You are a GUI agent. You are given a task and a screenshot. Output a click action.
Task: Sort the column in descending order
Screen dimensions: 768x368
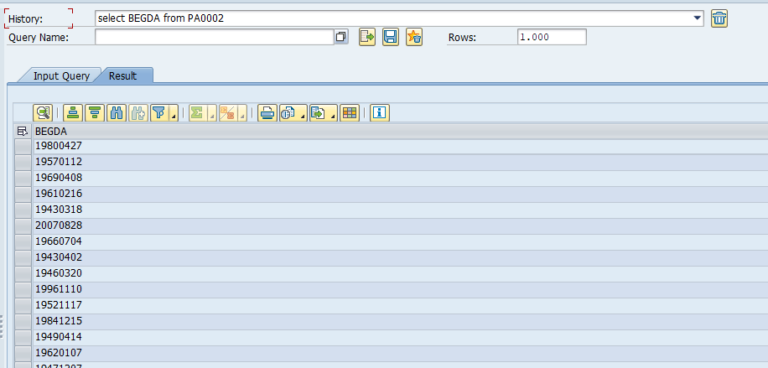point(95,113)
